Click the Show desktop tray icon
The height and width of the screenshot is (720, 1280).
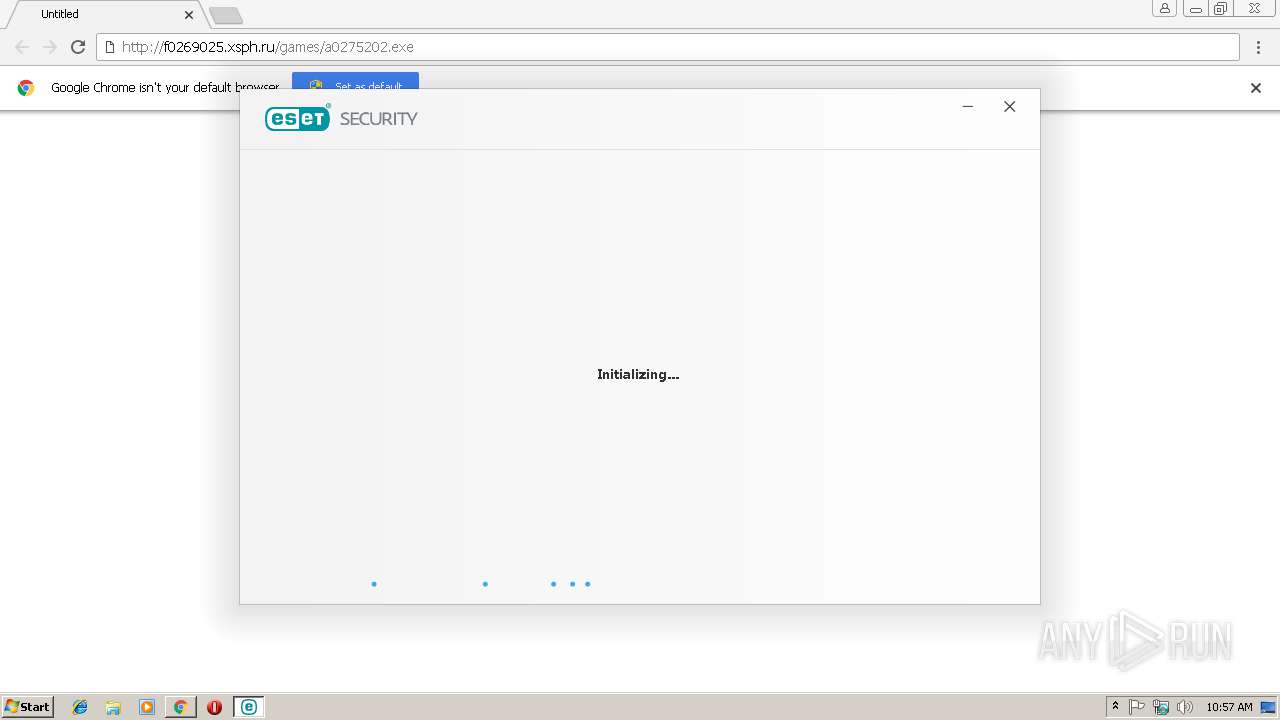tap(1268, 707)
